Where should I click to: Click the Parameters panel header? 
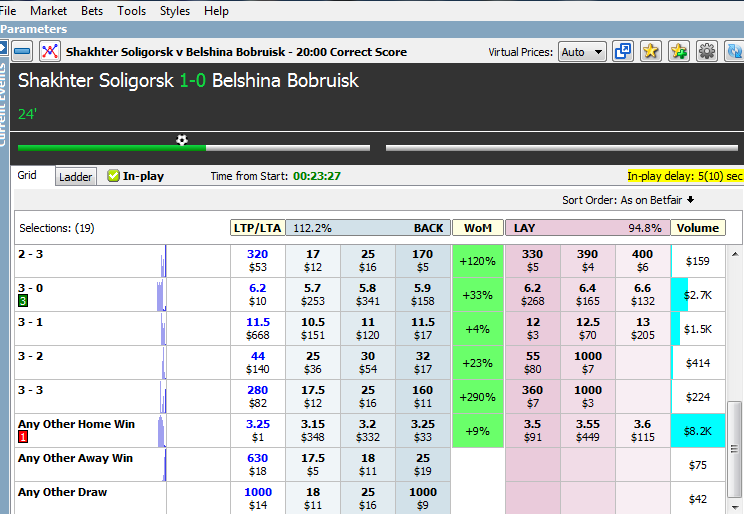click(372, 29)
